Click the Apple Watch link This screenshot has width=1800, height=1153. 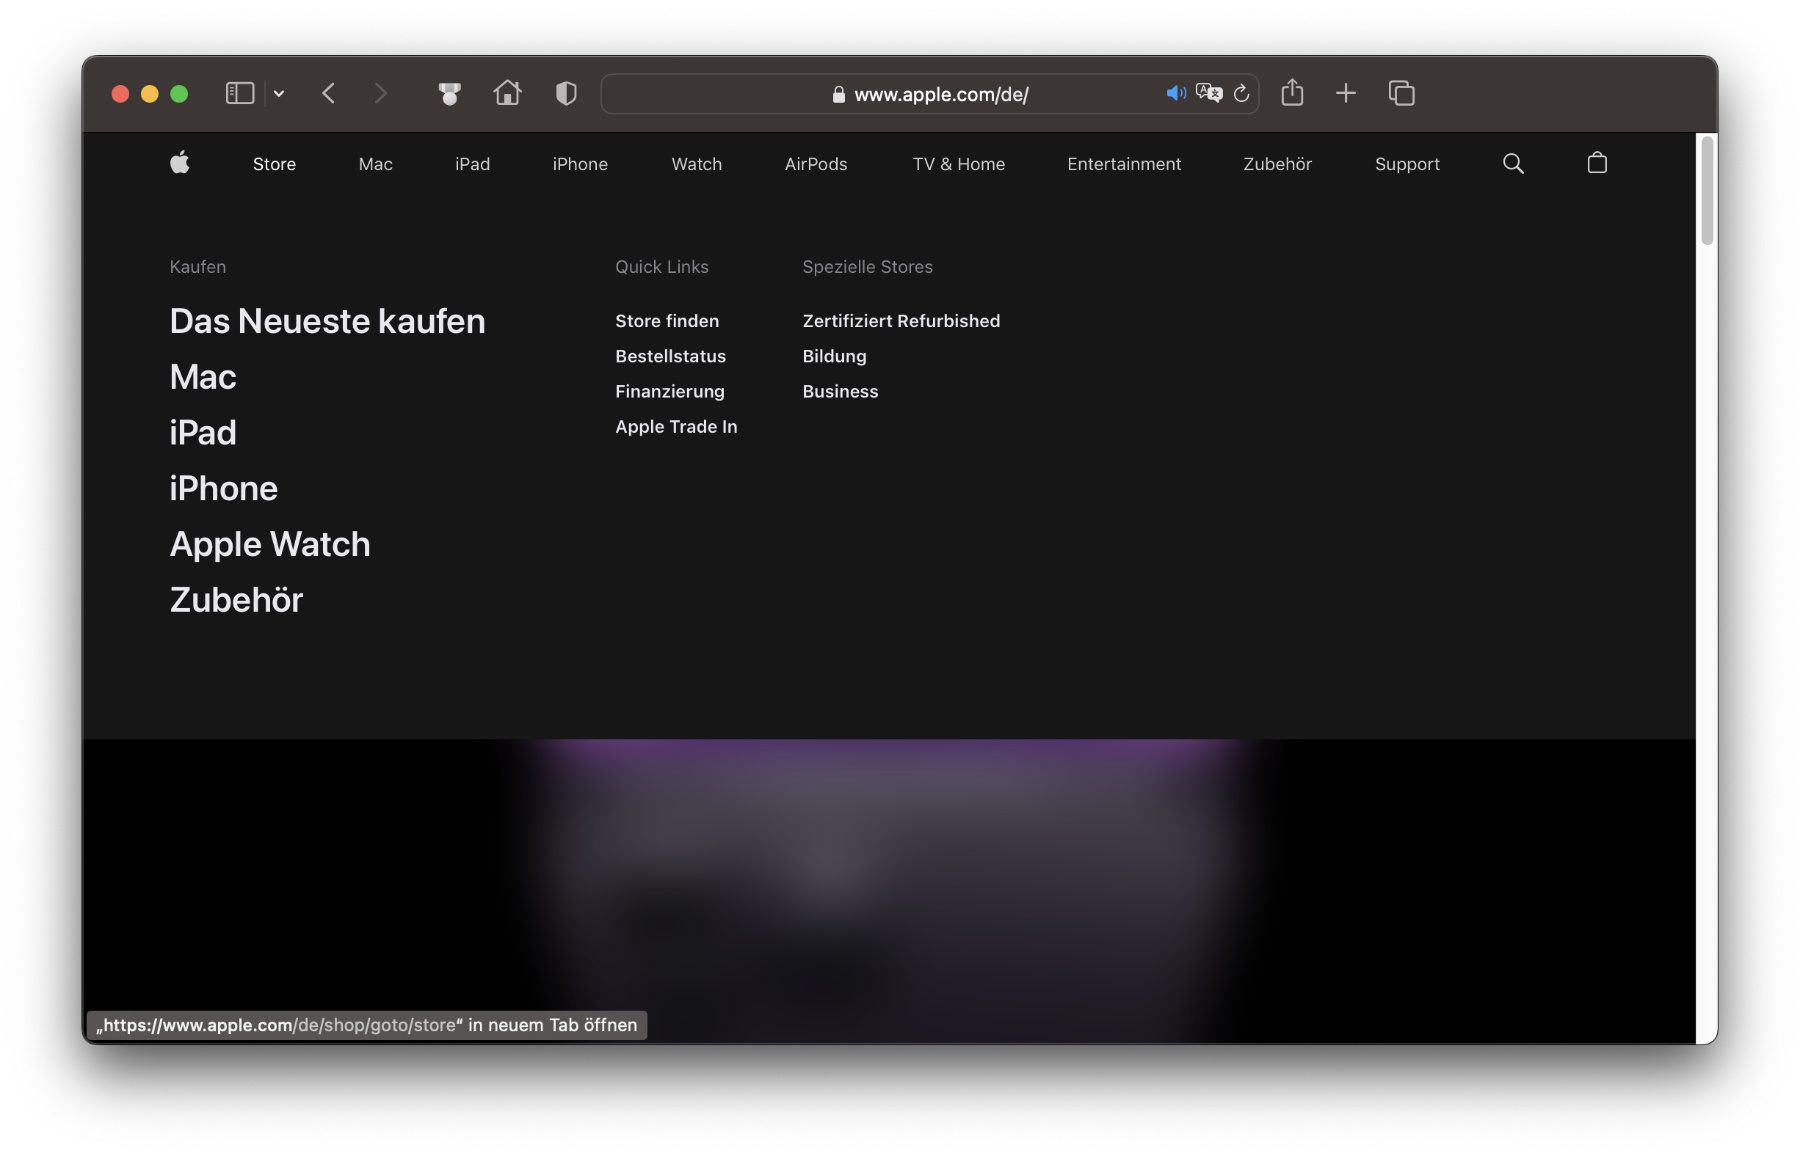(270, 545)
